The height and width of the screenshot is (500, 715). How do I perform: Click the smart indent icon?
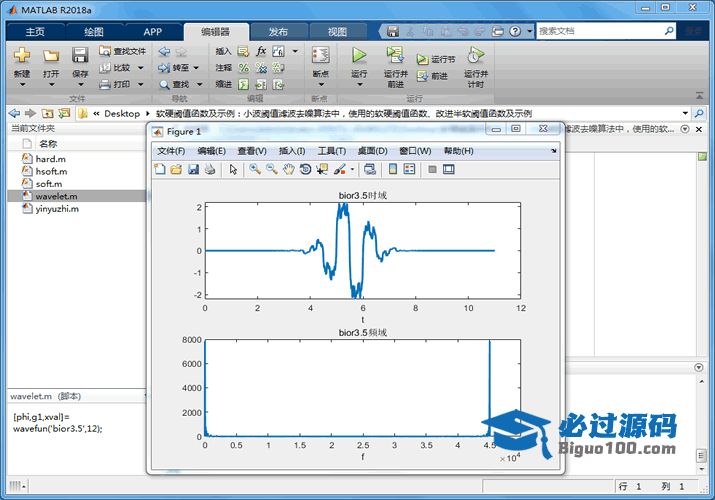click(x=244, y=84)
